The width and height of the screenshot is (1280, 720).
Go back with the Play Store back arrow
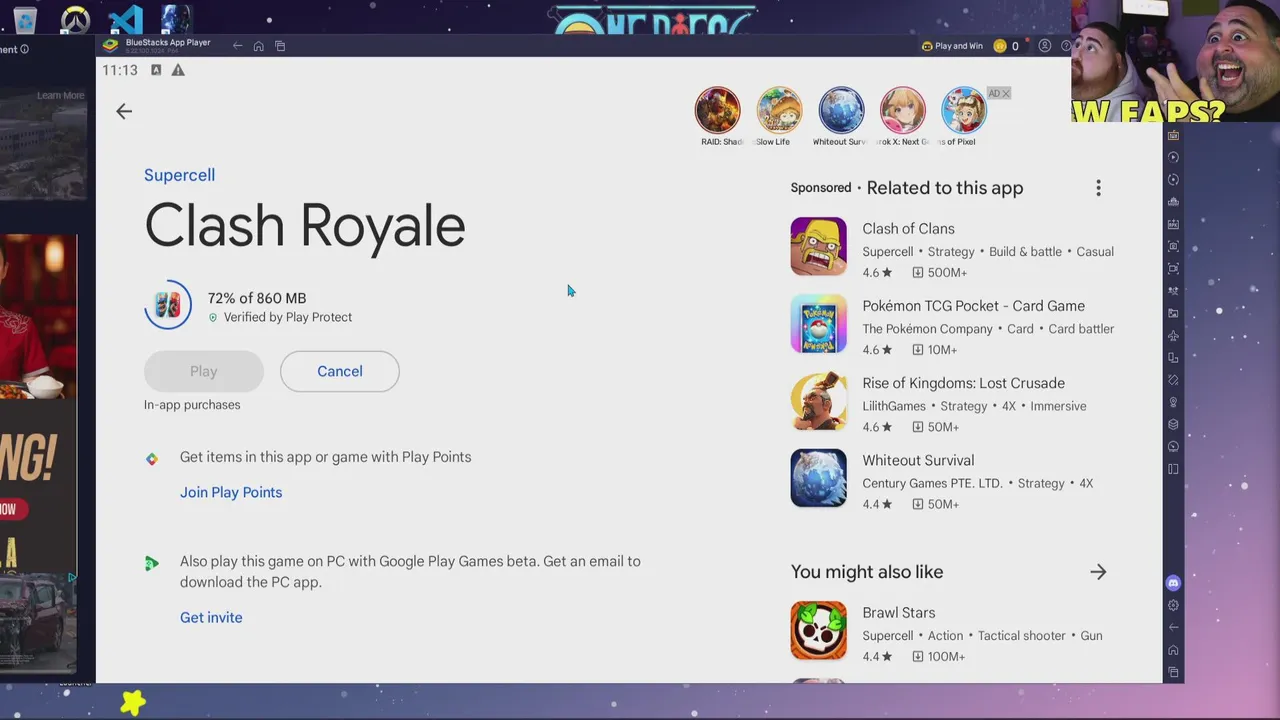click(124, 111)
